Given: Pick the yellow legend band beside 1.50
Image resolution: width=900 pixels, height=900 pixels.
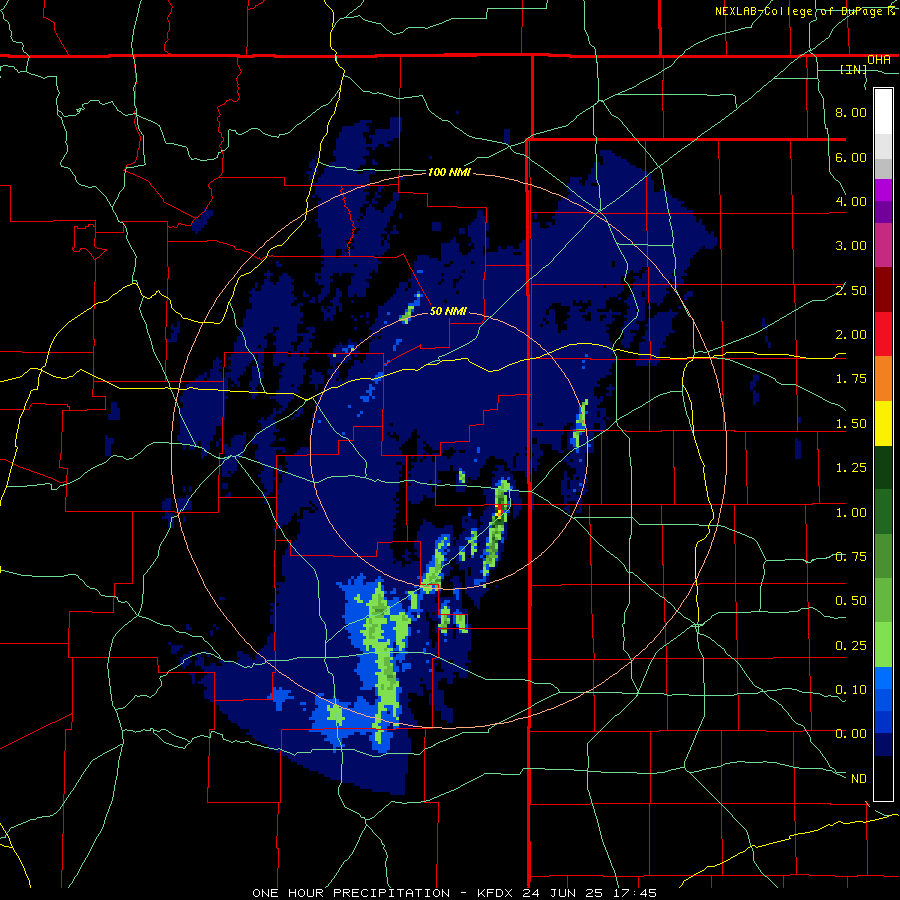Looking at the screenshot, I should pos(883,423).
